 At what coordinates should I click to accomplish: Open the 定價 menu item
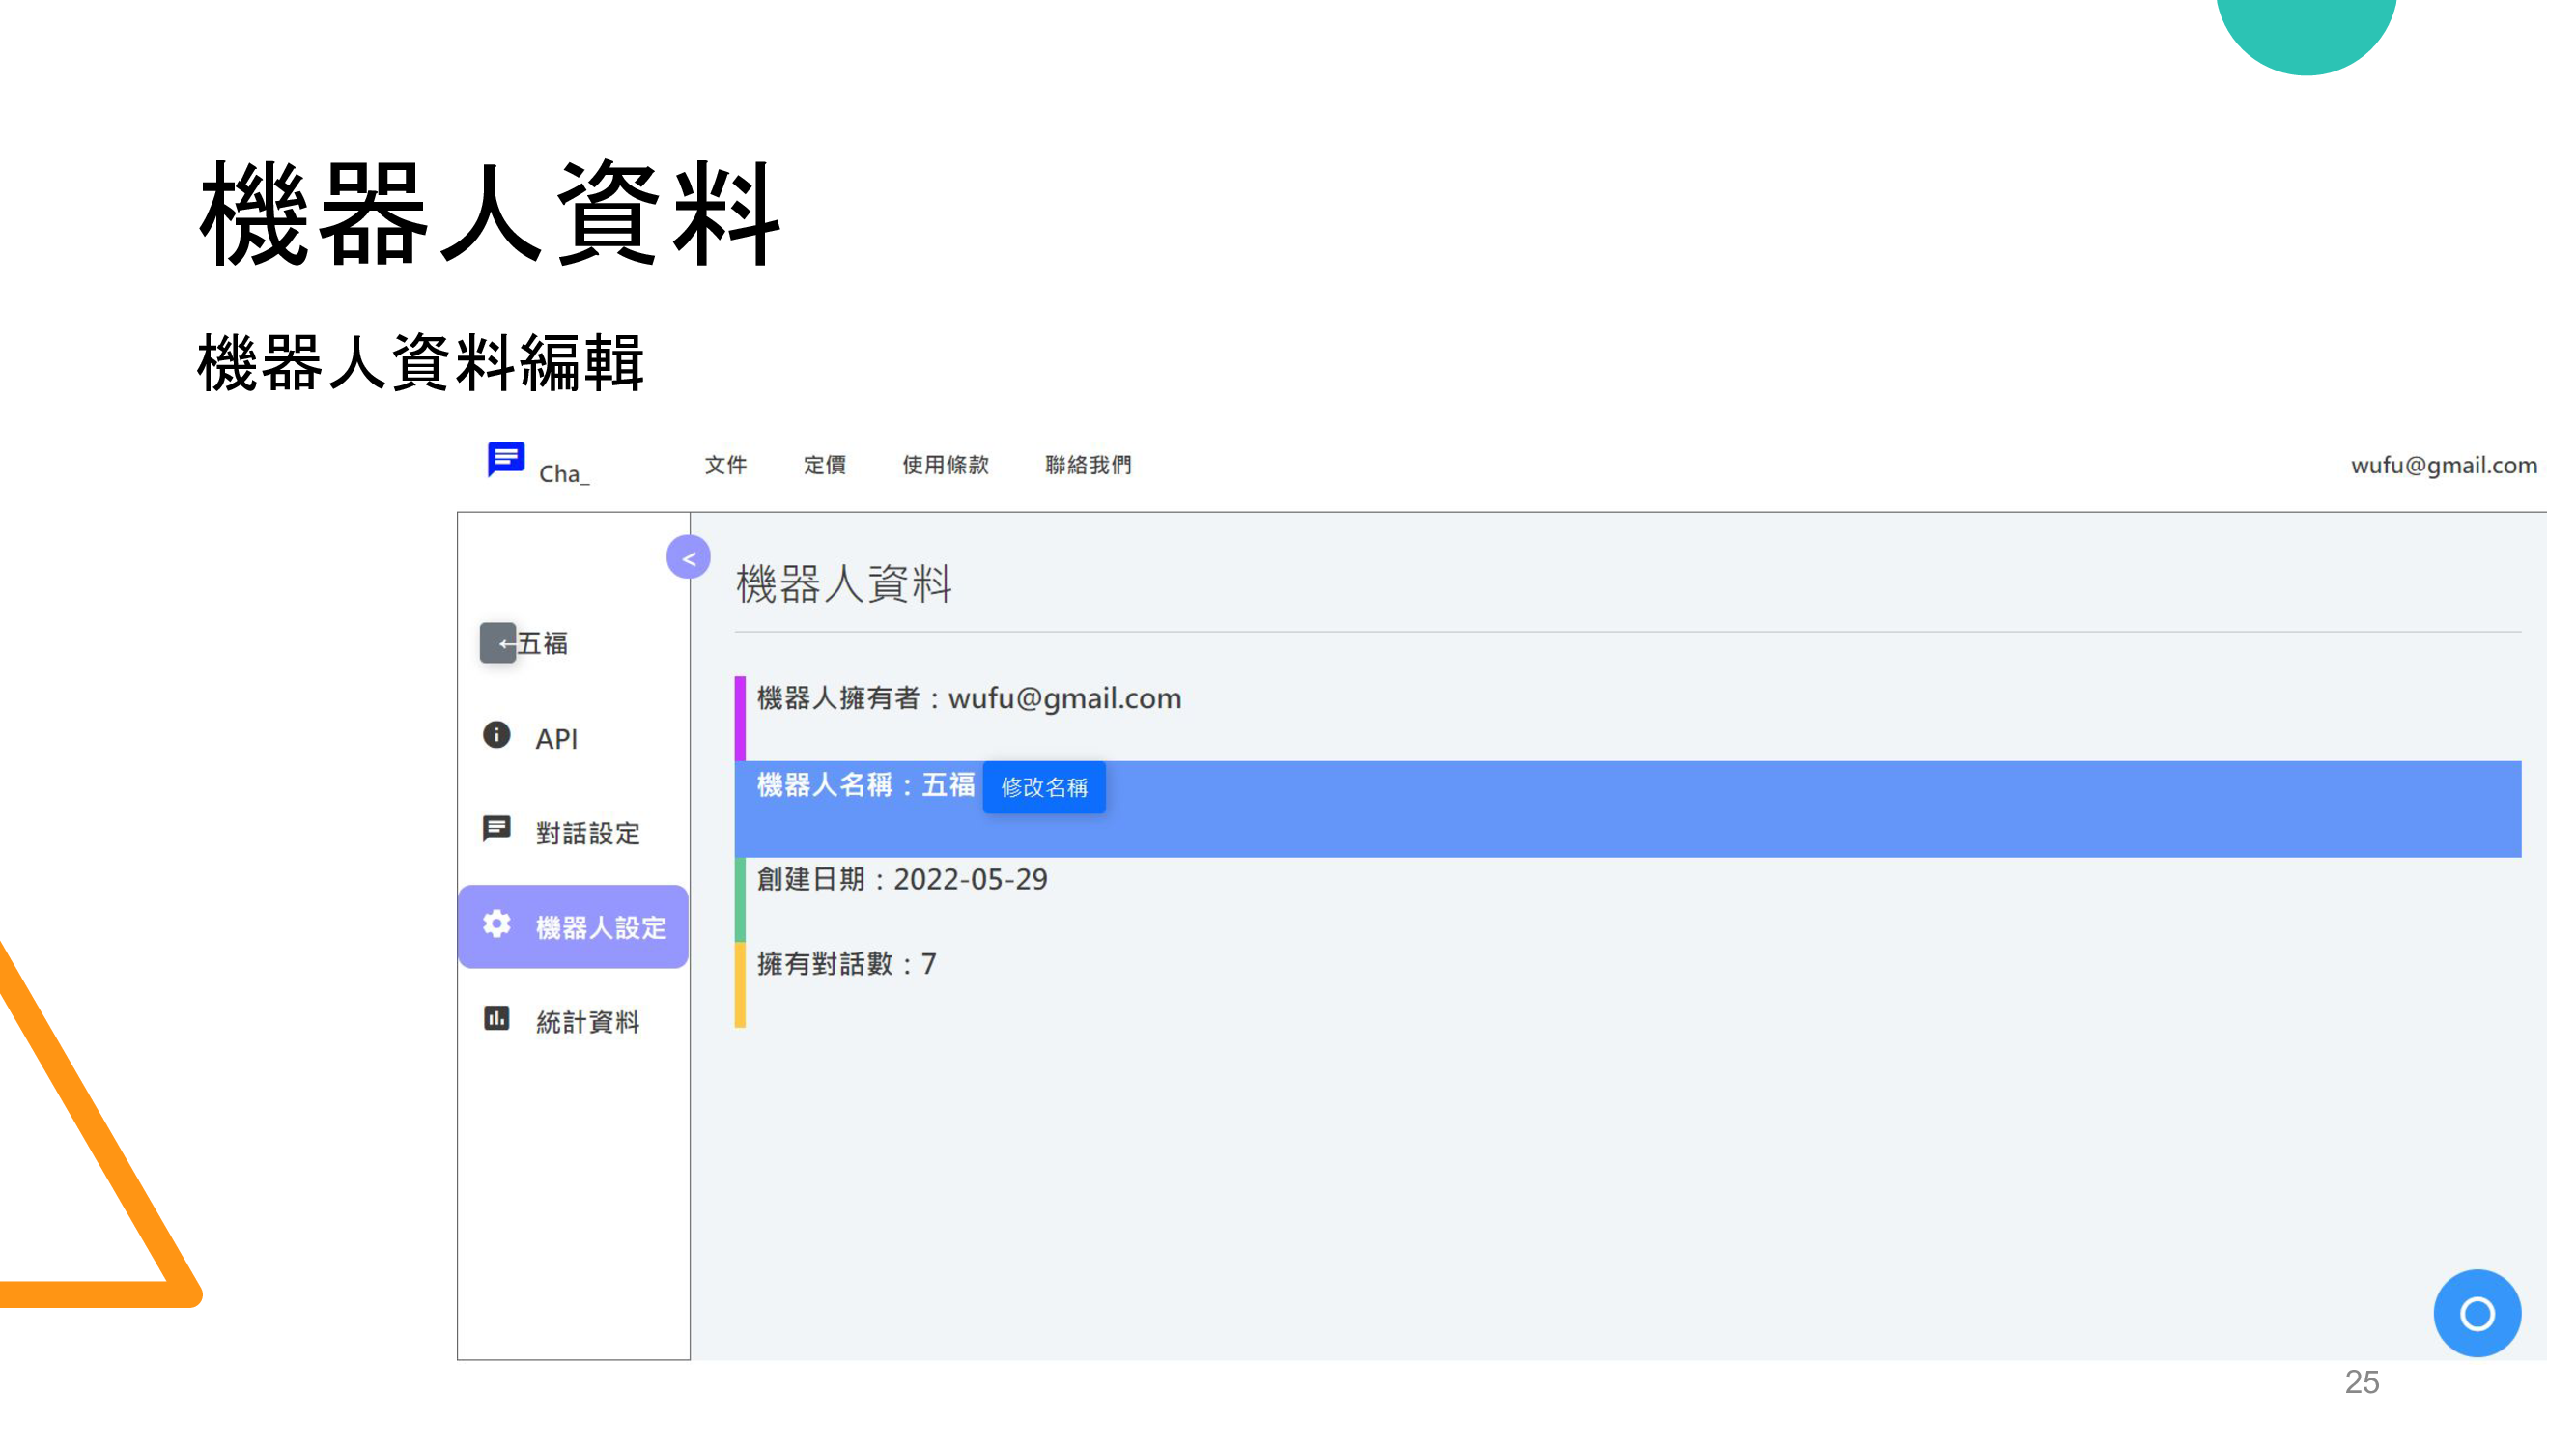[824, 465]
